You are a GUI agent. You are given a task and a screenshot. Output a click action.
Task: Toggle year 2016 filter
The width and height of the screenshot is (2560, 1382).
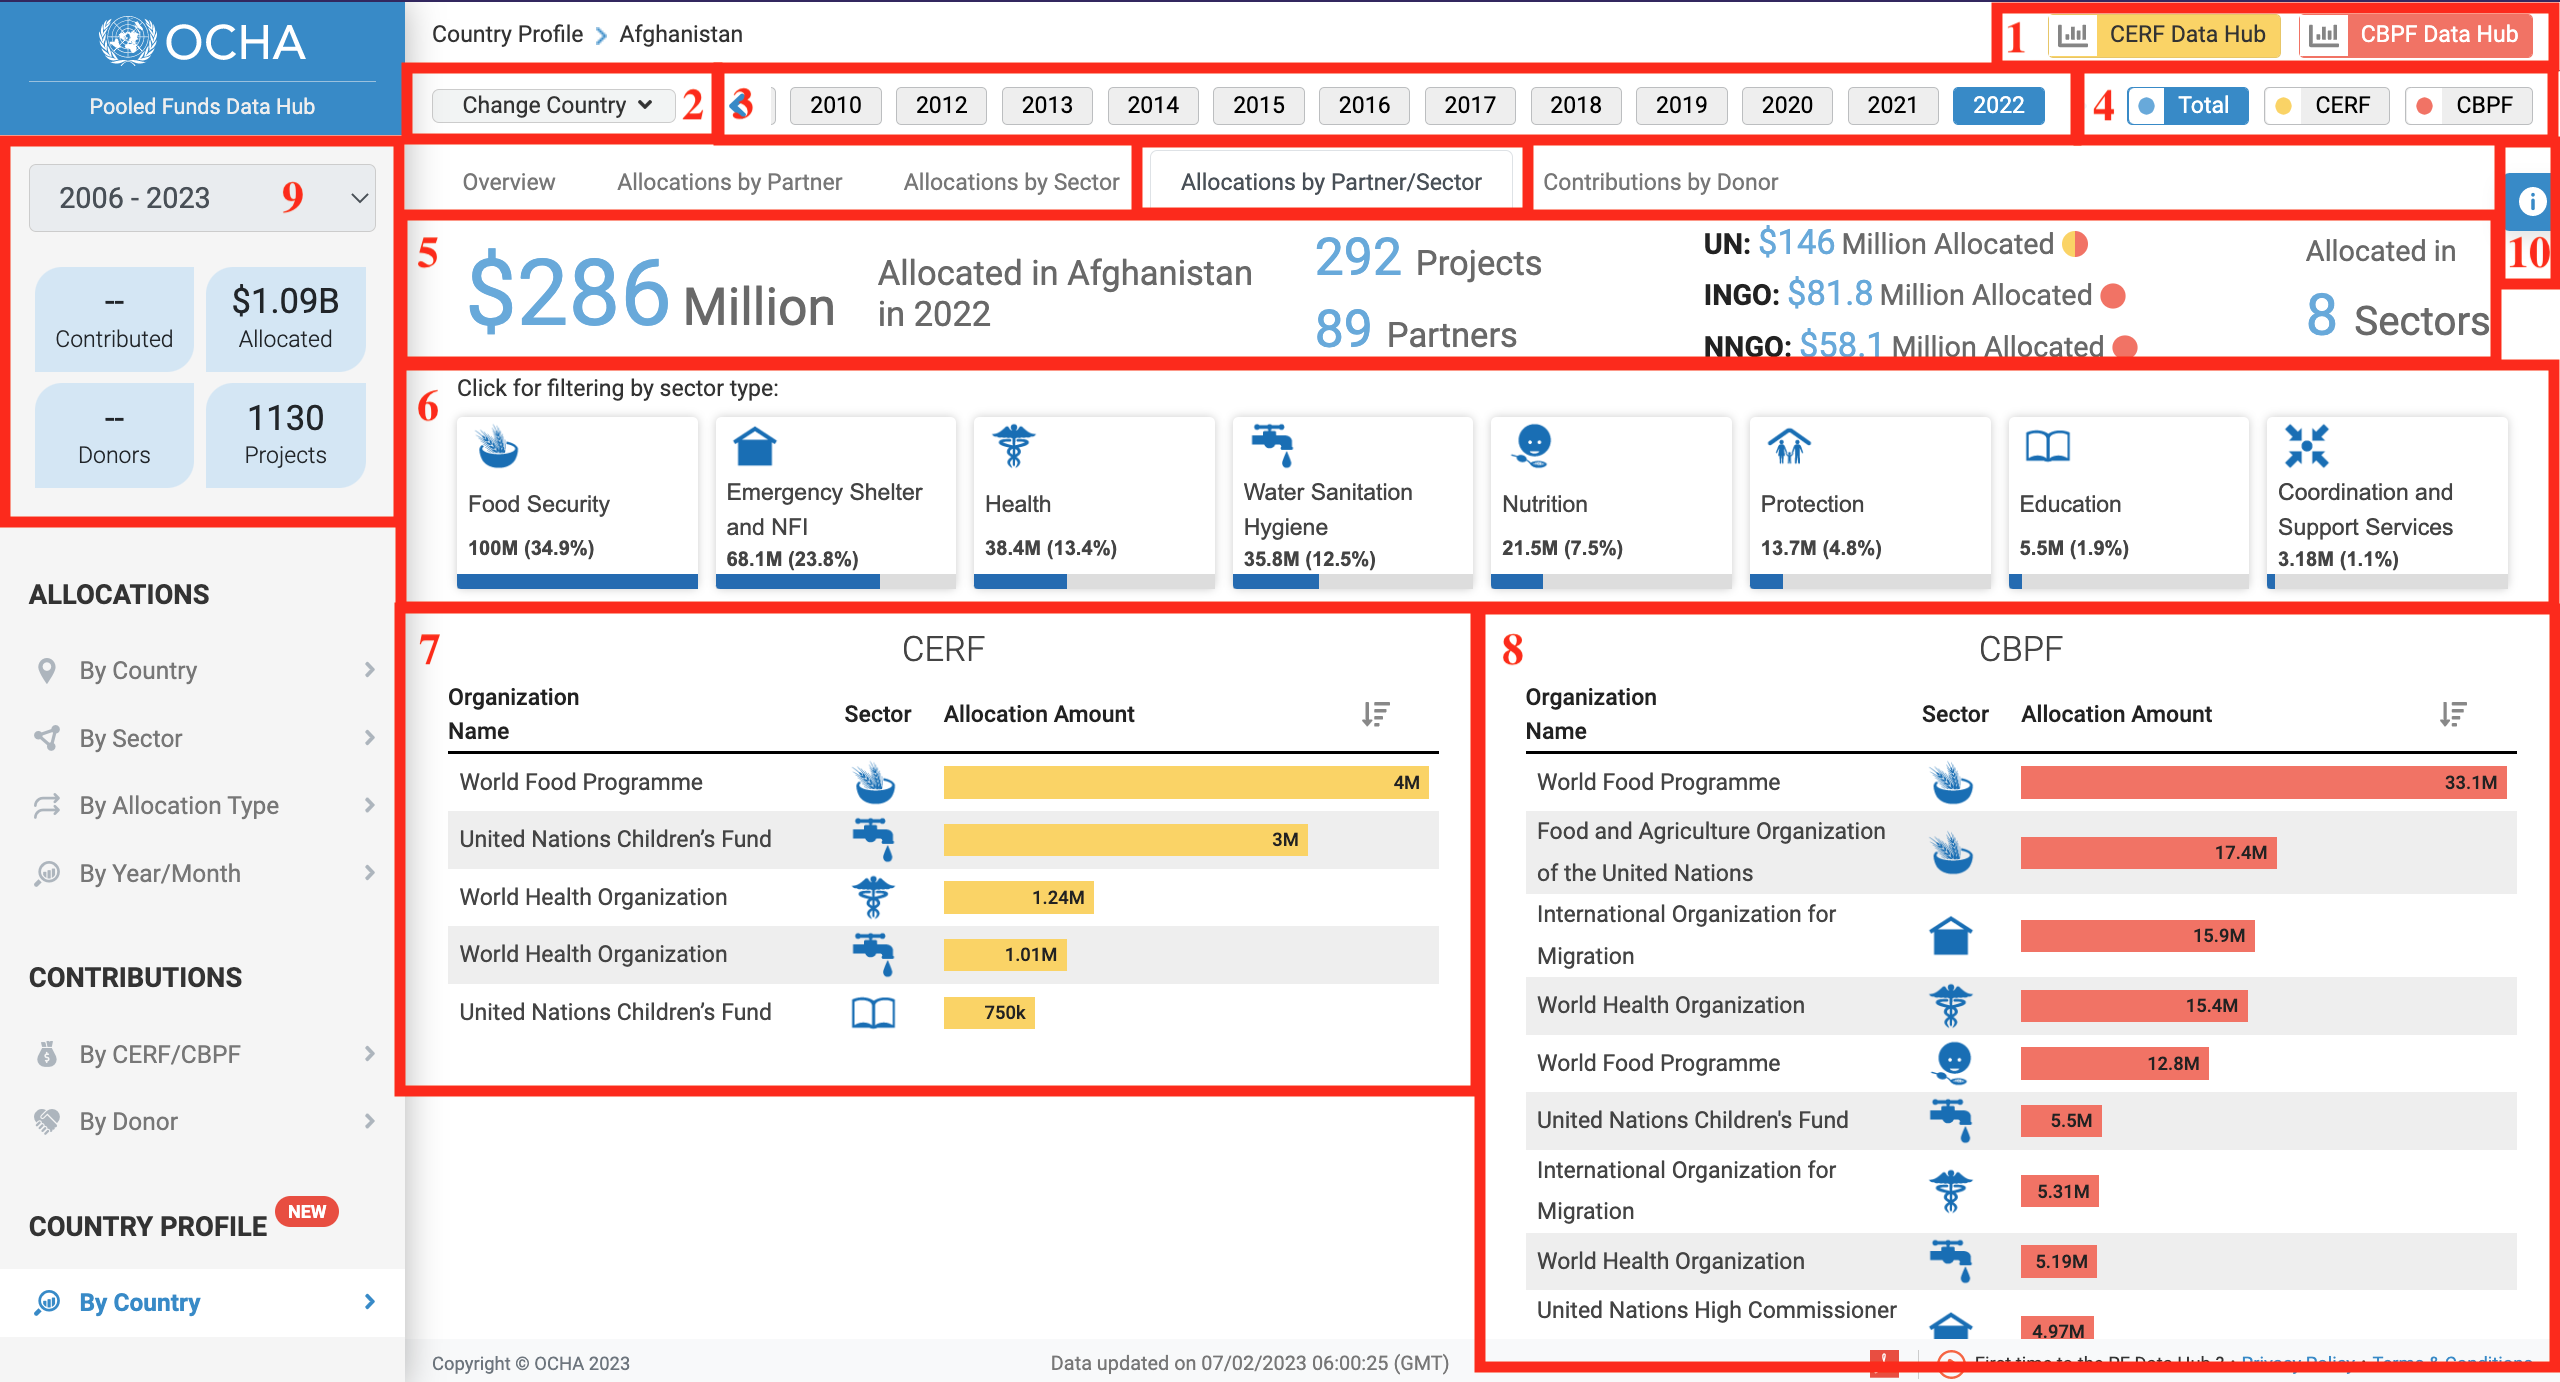1364,105
